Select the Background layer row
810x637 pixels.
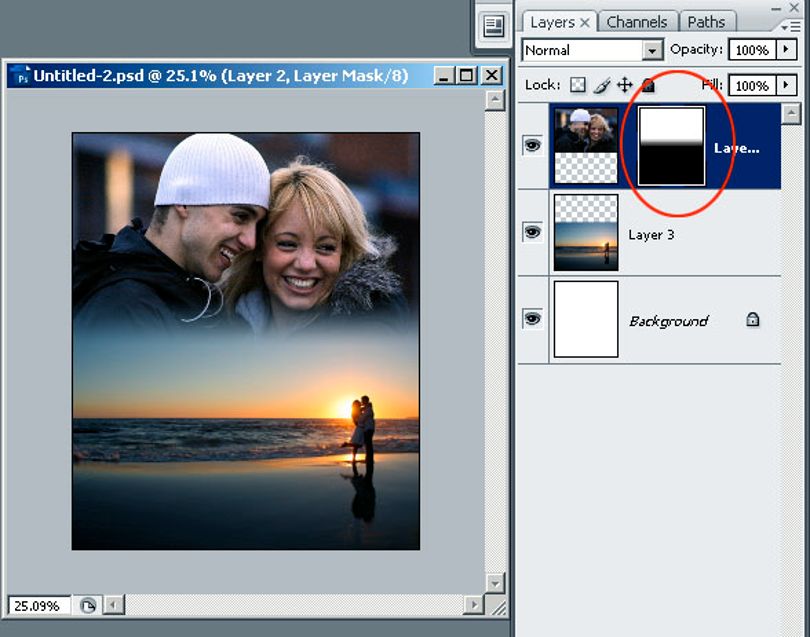click(x=665, y=319)
